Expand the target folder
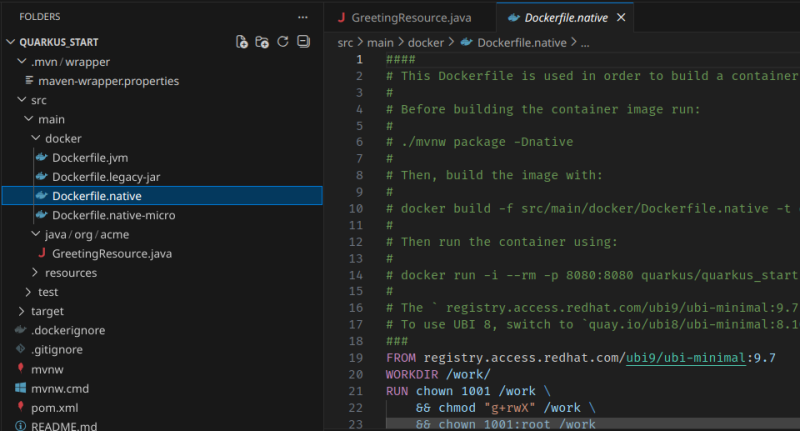Viewport: 800px width, 431px height. (47, 311)
